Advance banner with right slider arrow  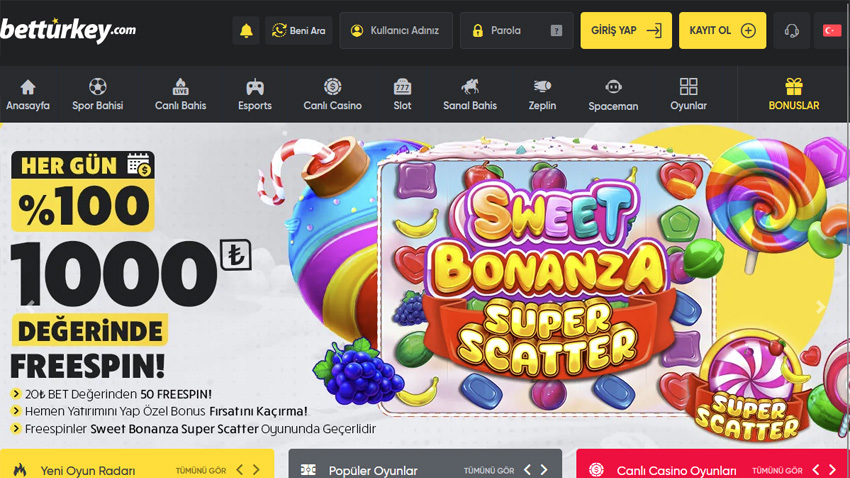click(x=820, y=307)
